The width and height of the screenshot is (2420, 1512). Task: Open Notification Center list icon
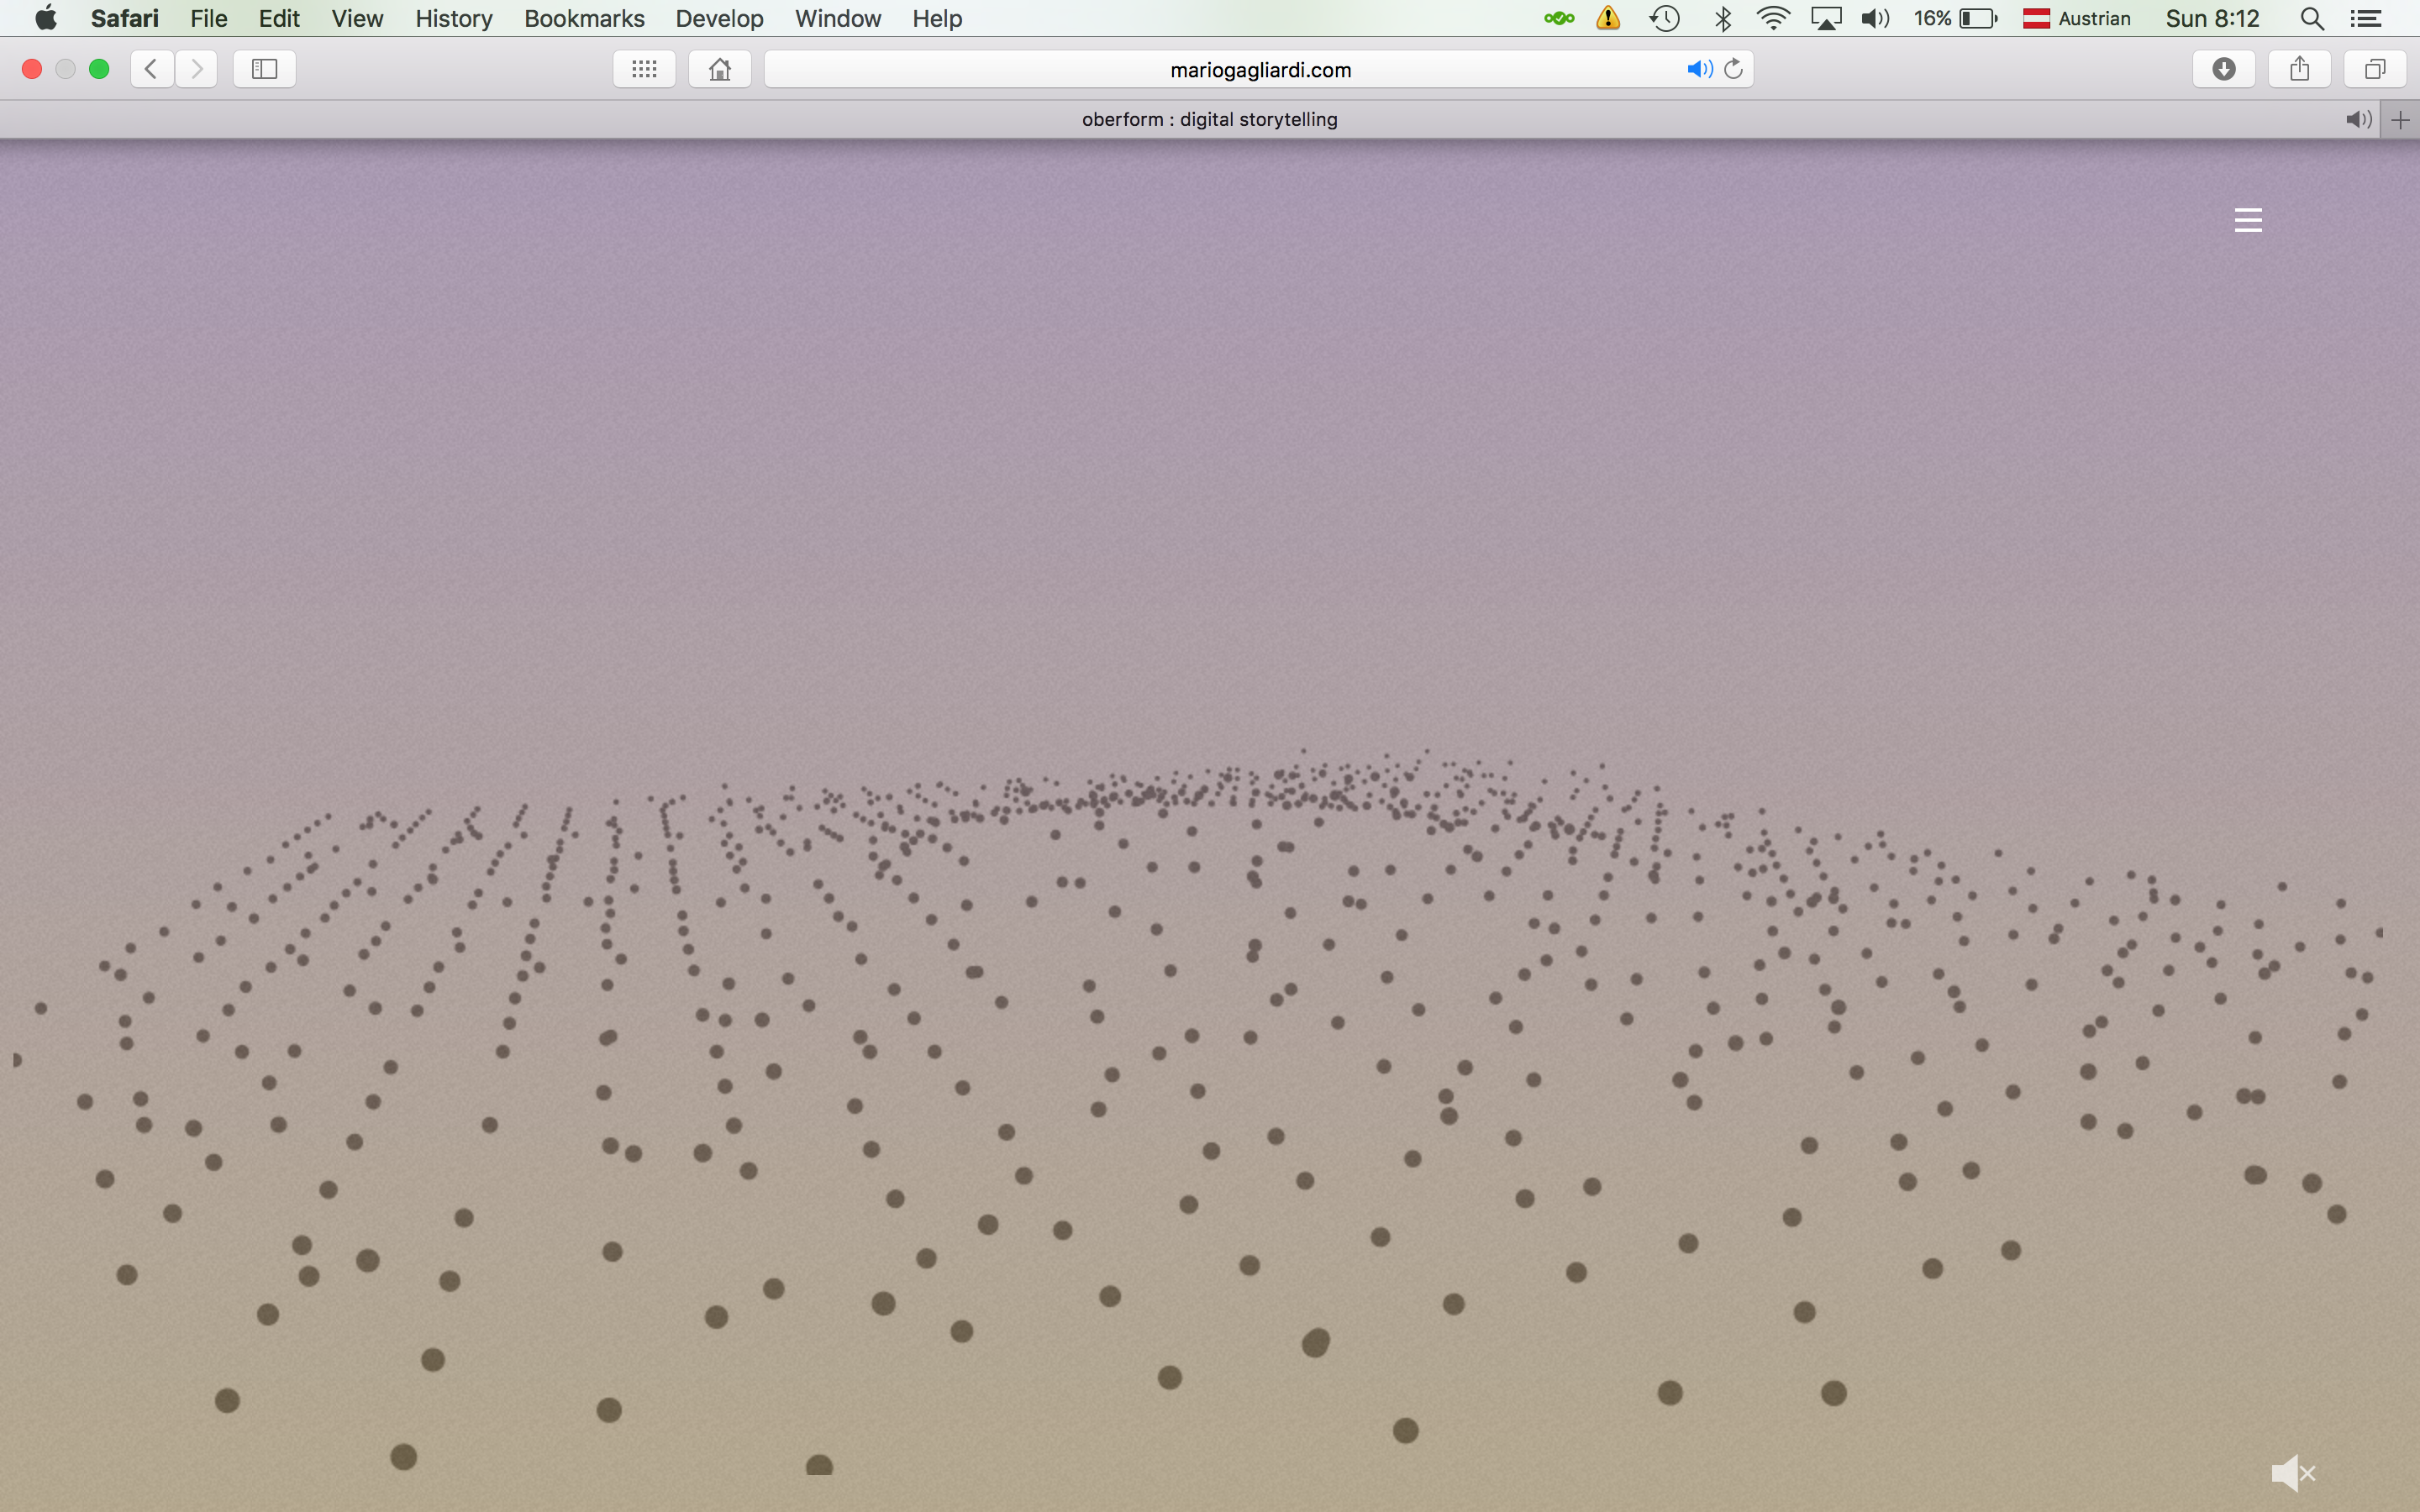(x=2365, y=18)
